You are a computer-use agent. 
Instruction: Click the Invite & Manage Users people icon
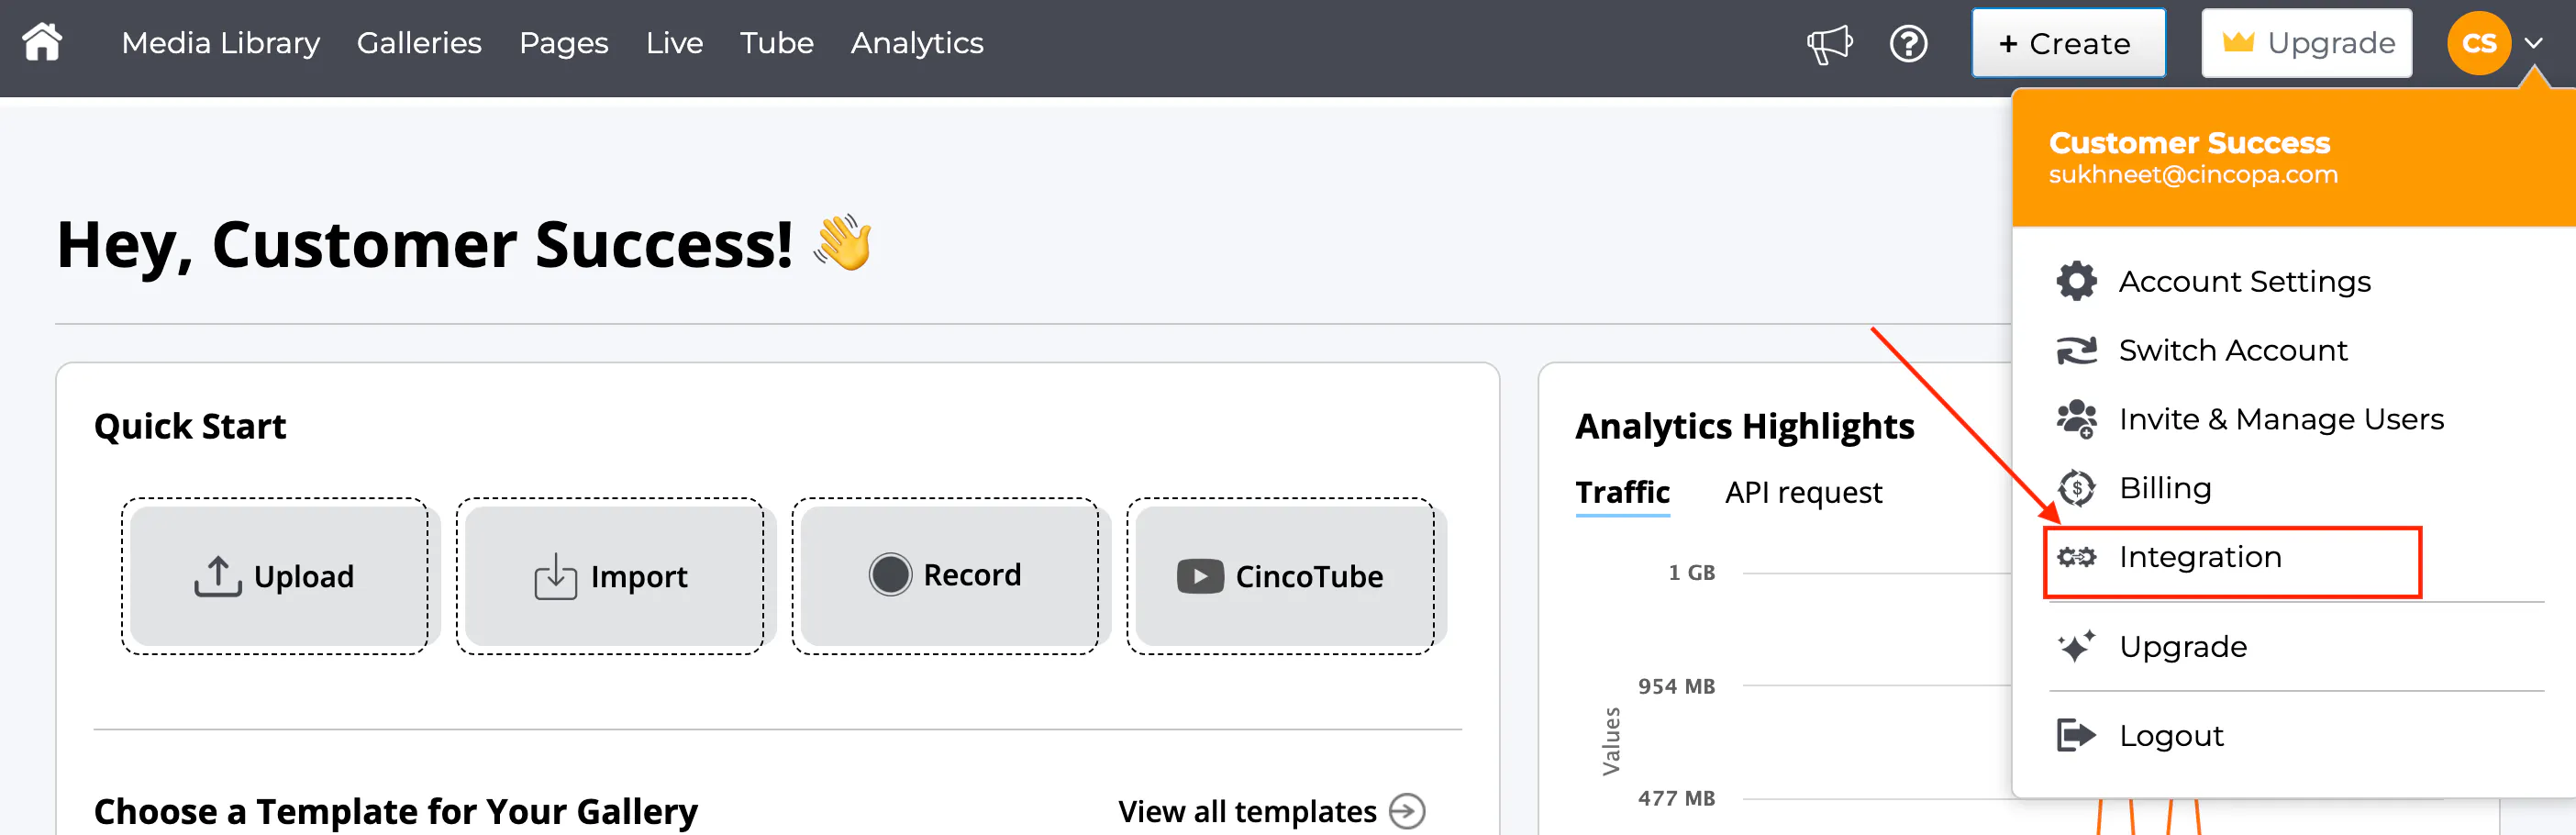[x=2076, y=419]
